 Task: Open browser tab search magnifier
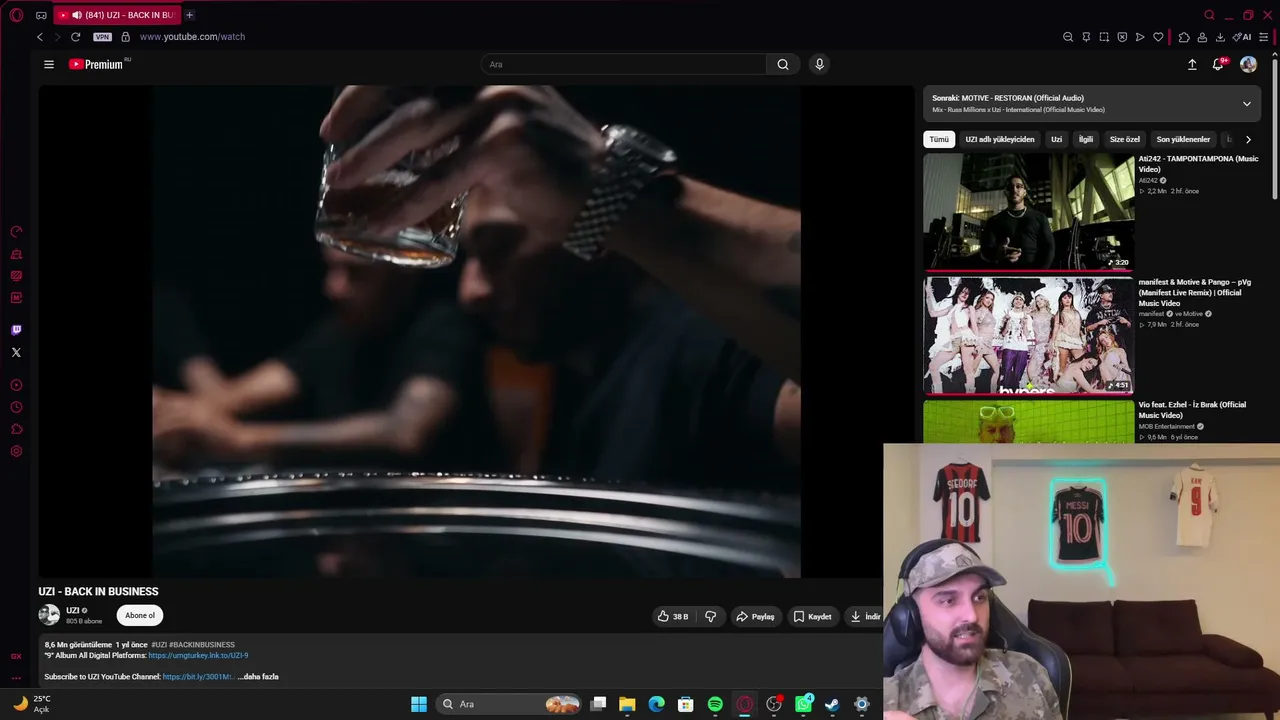[x=1209, y=15]
